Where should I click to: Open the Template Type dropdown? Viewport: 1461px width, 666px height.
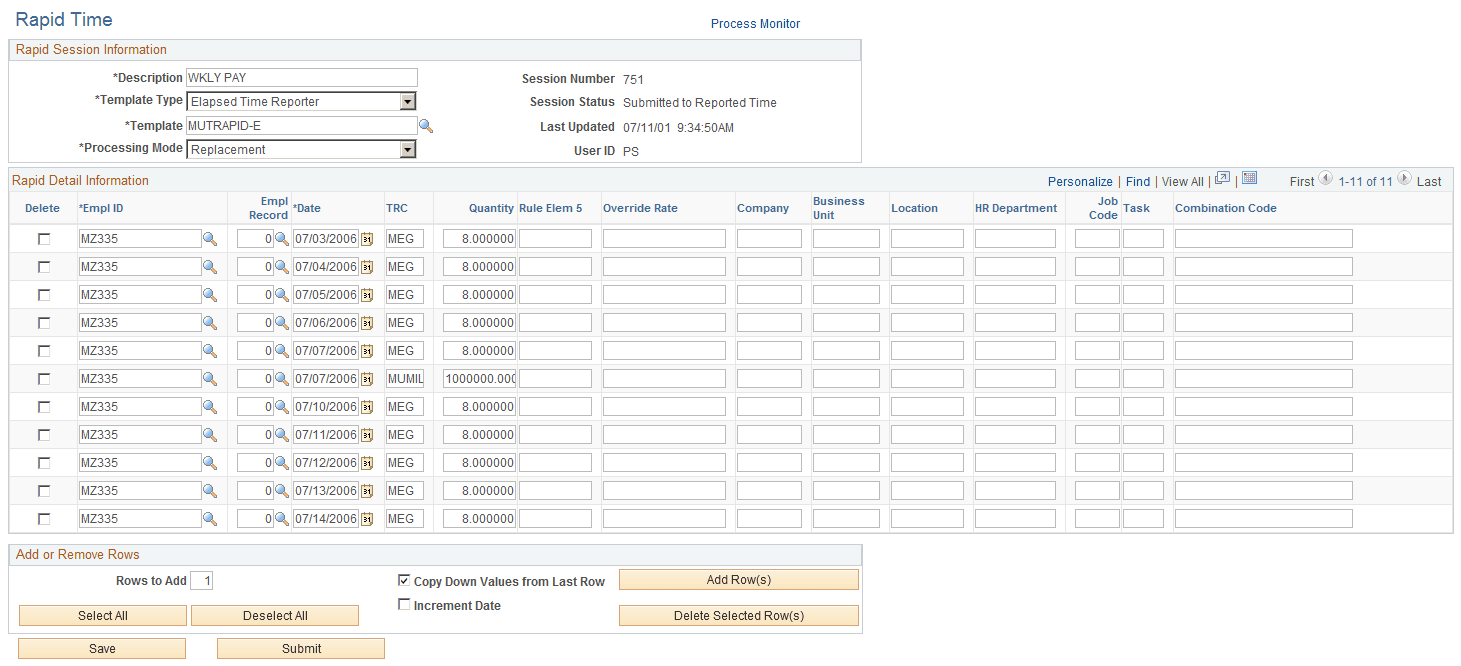point(407,101)
